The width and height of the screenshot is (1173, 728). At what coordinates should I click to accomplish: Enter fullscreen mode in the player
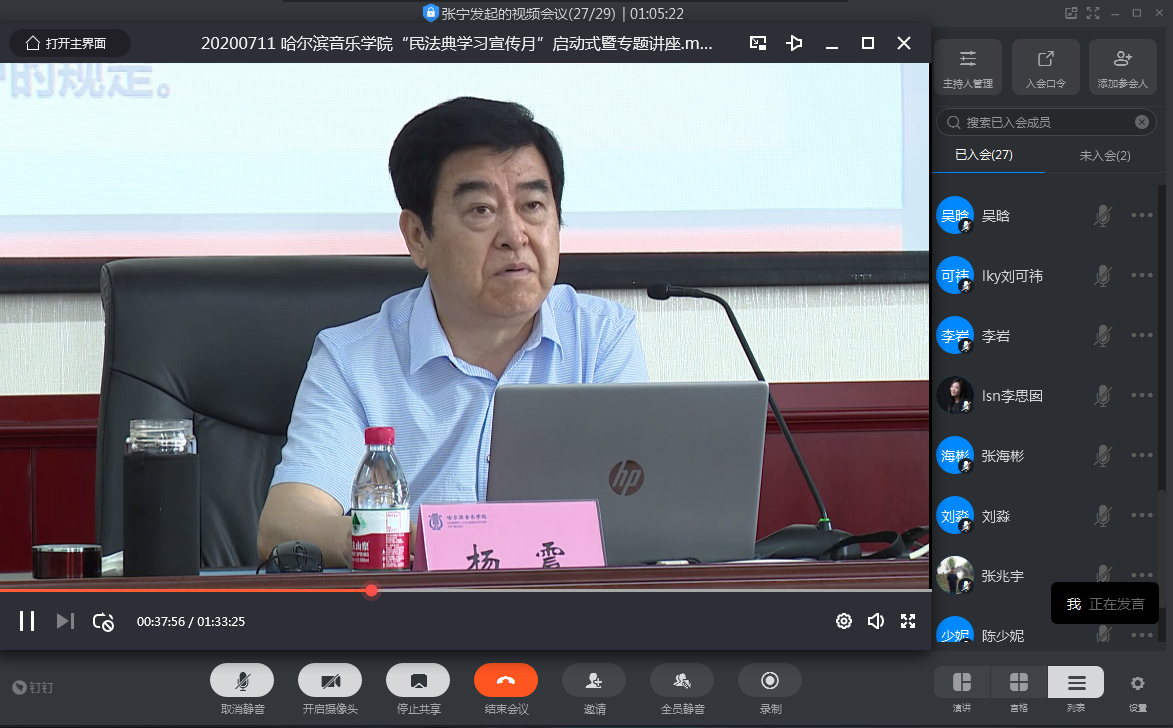(908, 621)
